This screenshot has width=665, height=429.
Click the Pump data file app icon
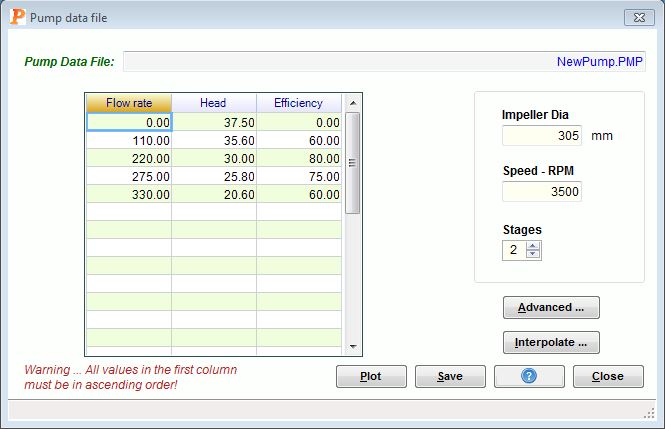17,17
